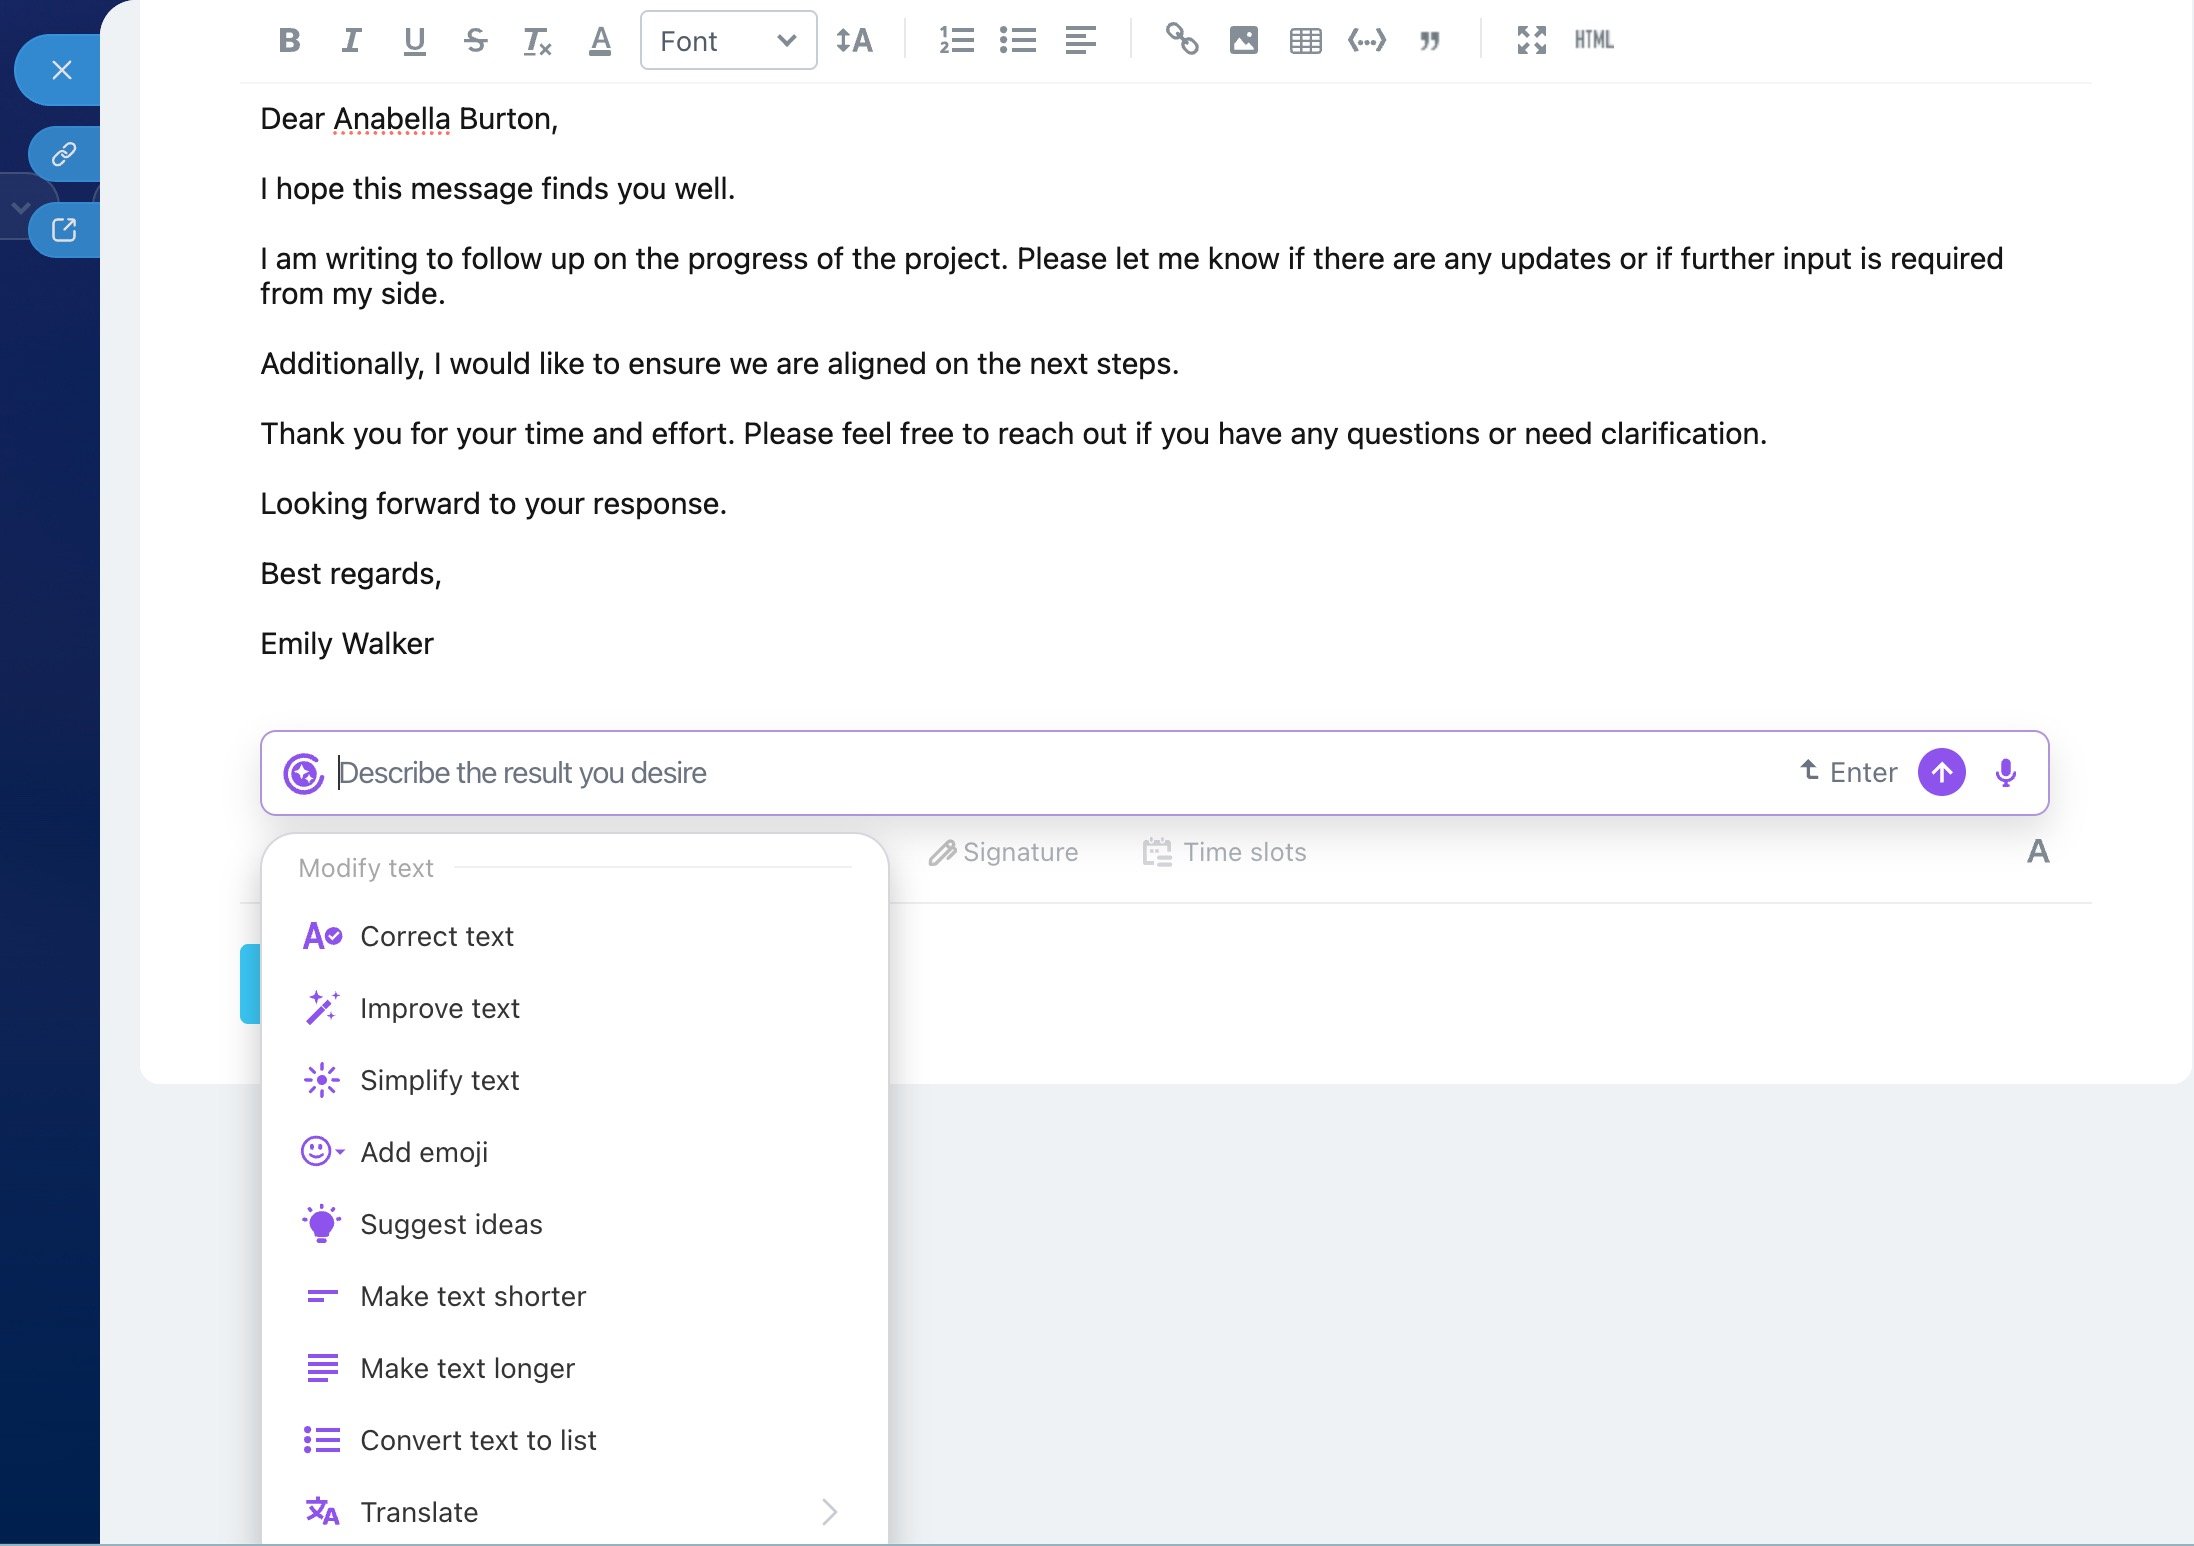The image size is (2194, 1546).
Task: Open the Font dropdown
Action: (x=728, y=41)
